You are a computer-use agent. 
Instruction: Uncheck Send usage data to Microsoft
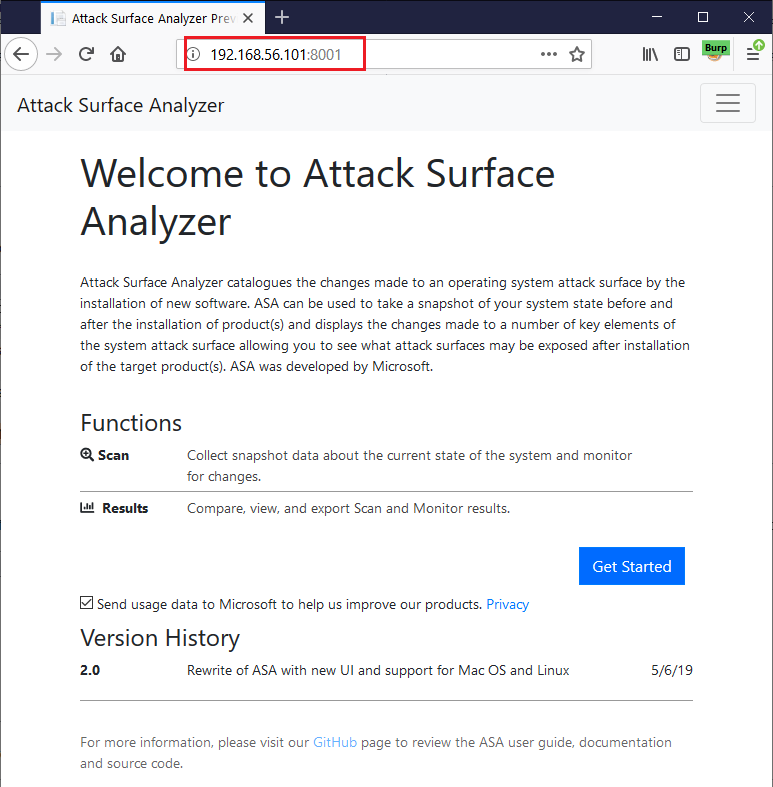pyautogui.click(x=86, y=603)
